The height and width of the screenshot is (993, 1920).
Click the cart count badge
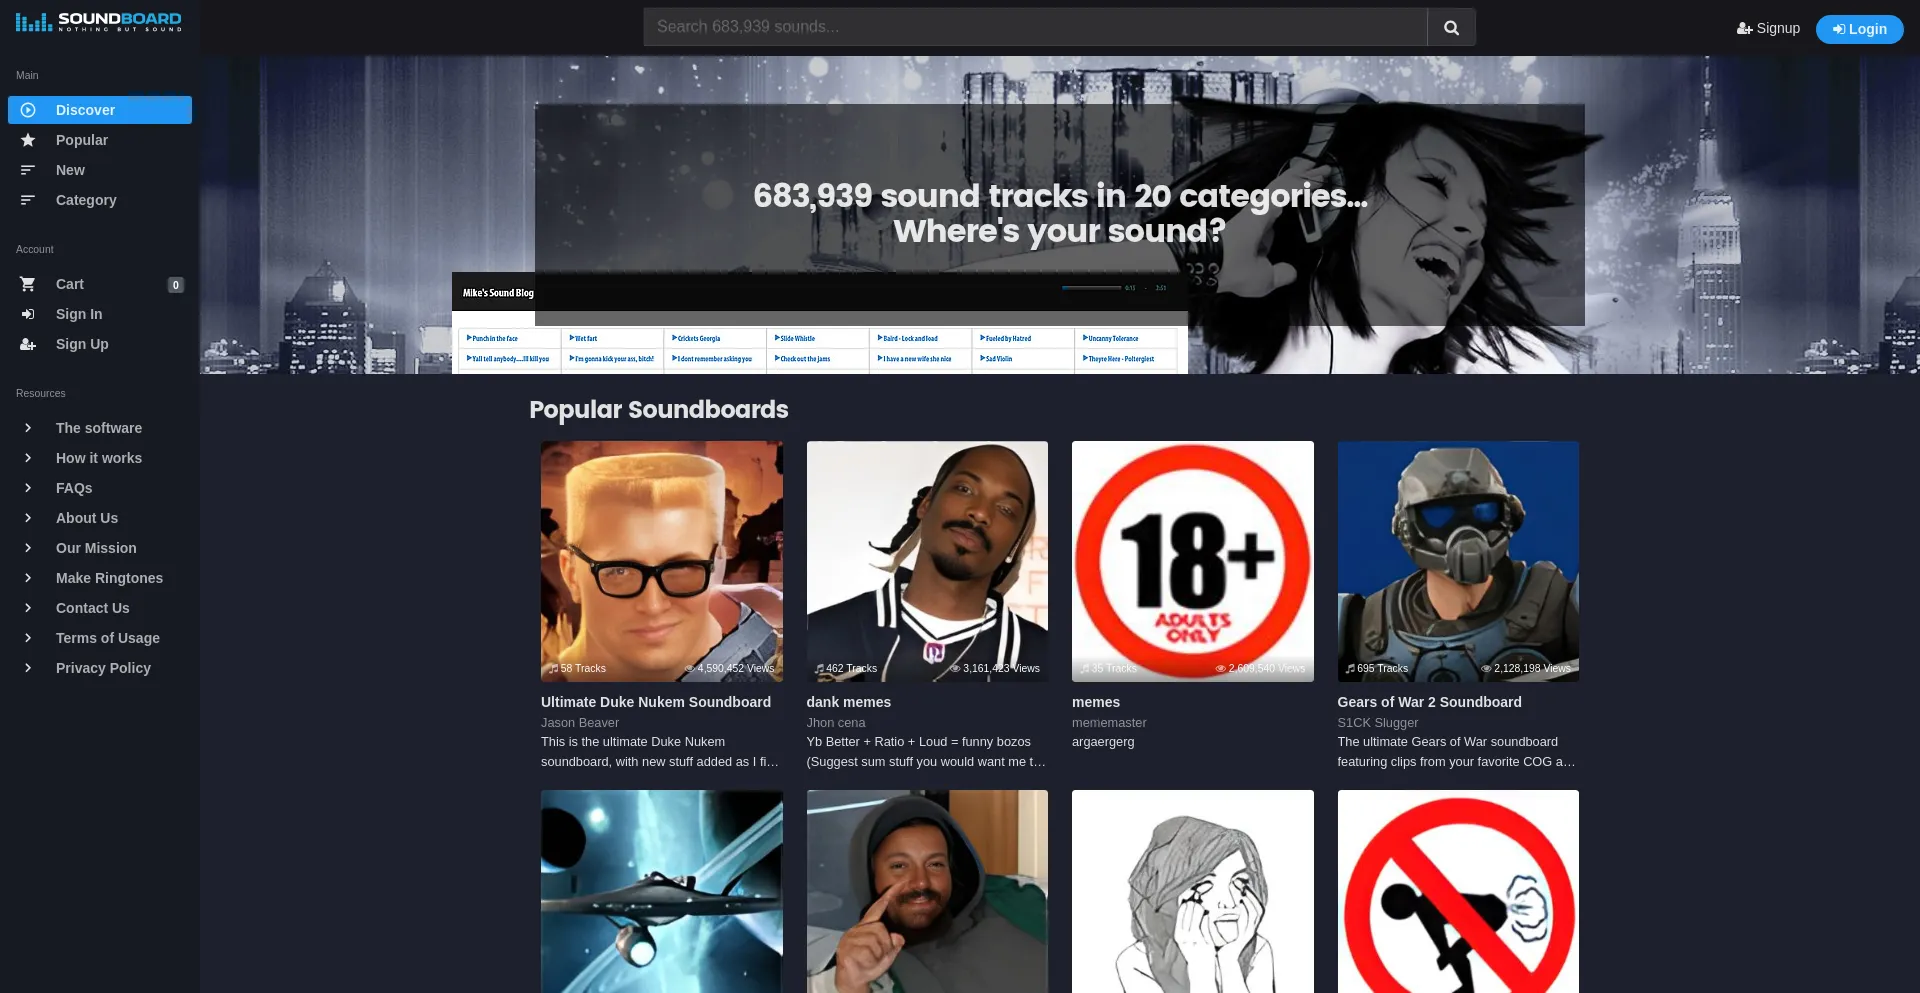[x=176, y=285]
